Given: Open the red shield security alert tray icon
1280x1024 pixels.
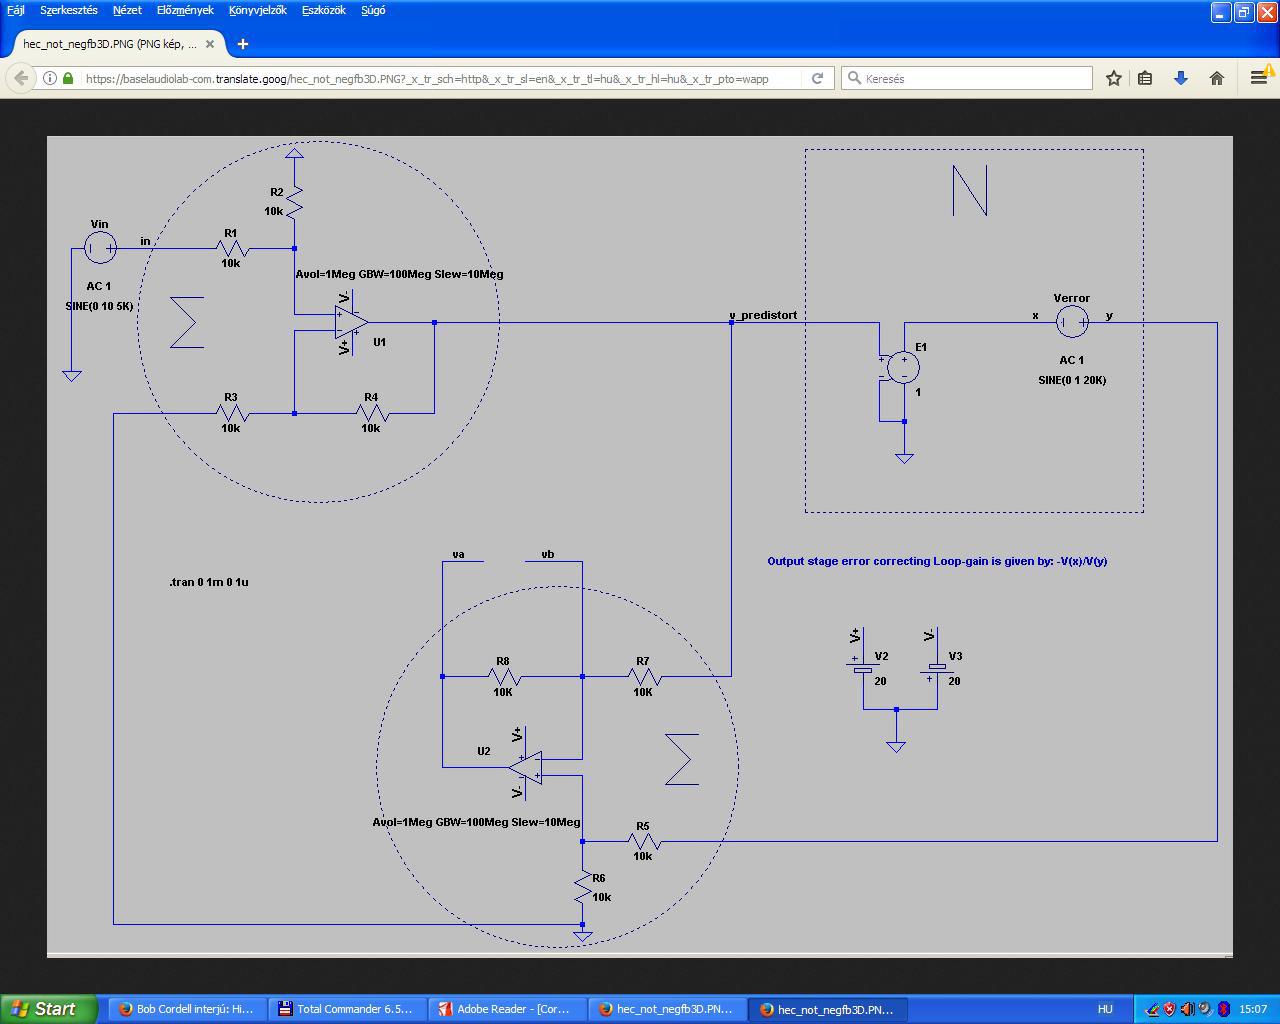Looking at the screenshot, I should click(x=1169, y=1009).
